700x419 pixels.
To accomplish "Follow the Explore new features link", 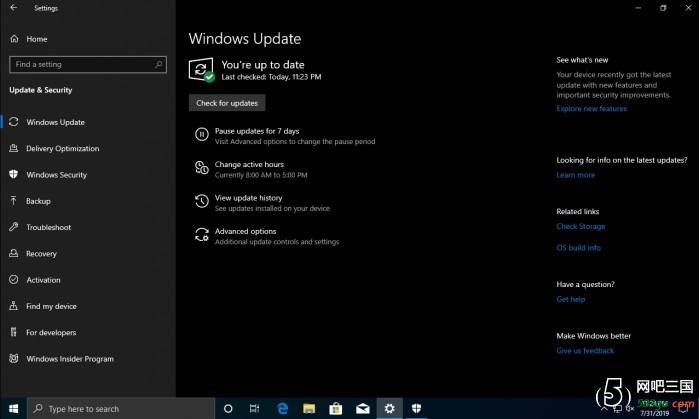I will [x=592, y=108].
